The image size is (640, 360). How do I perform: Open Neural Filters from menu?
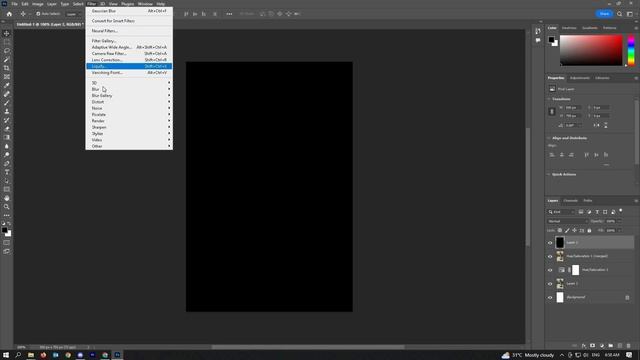(x=129, y=31)
